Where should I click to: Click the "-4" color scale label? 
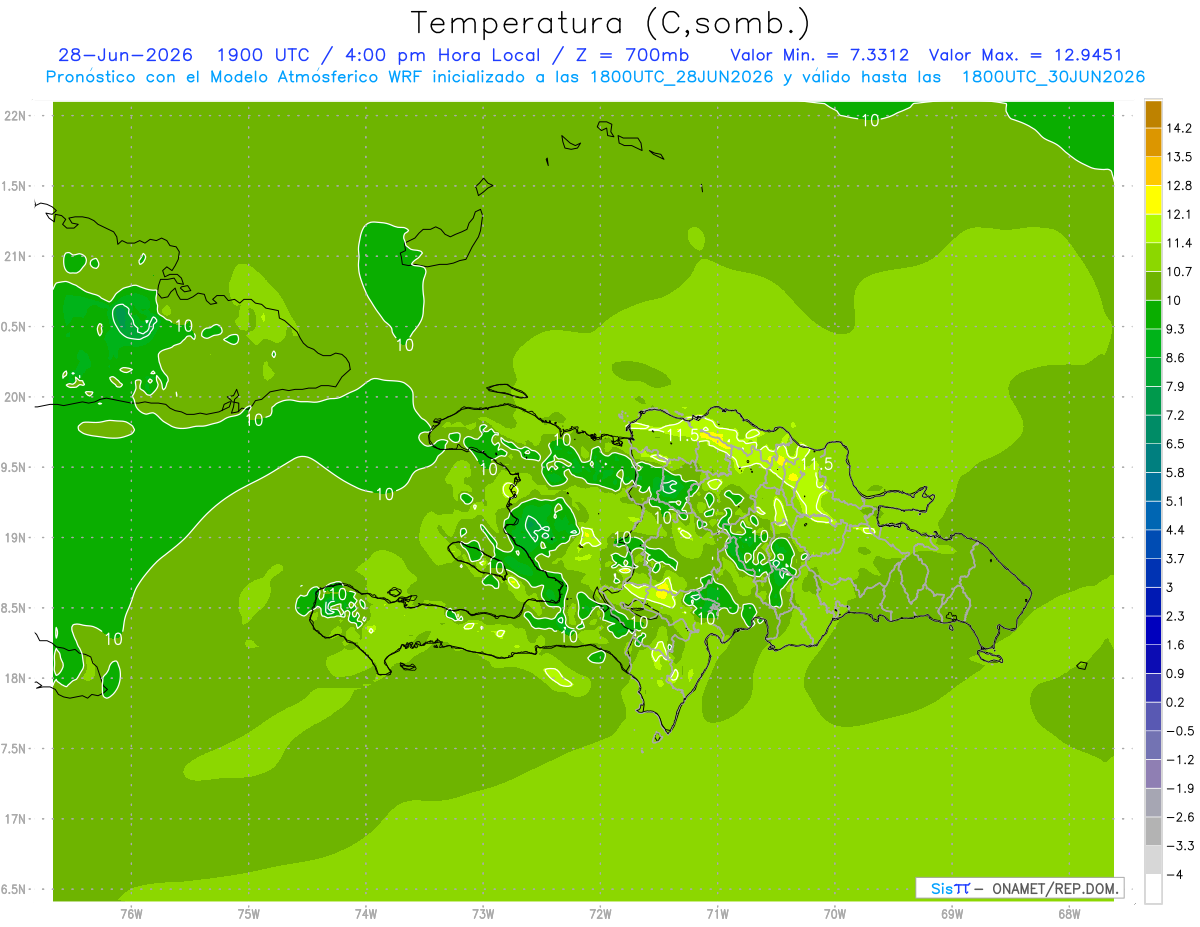(1174, 875)
